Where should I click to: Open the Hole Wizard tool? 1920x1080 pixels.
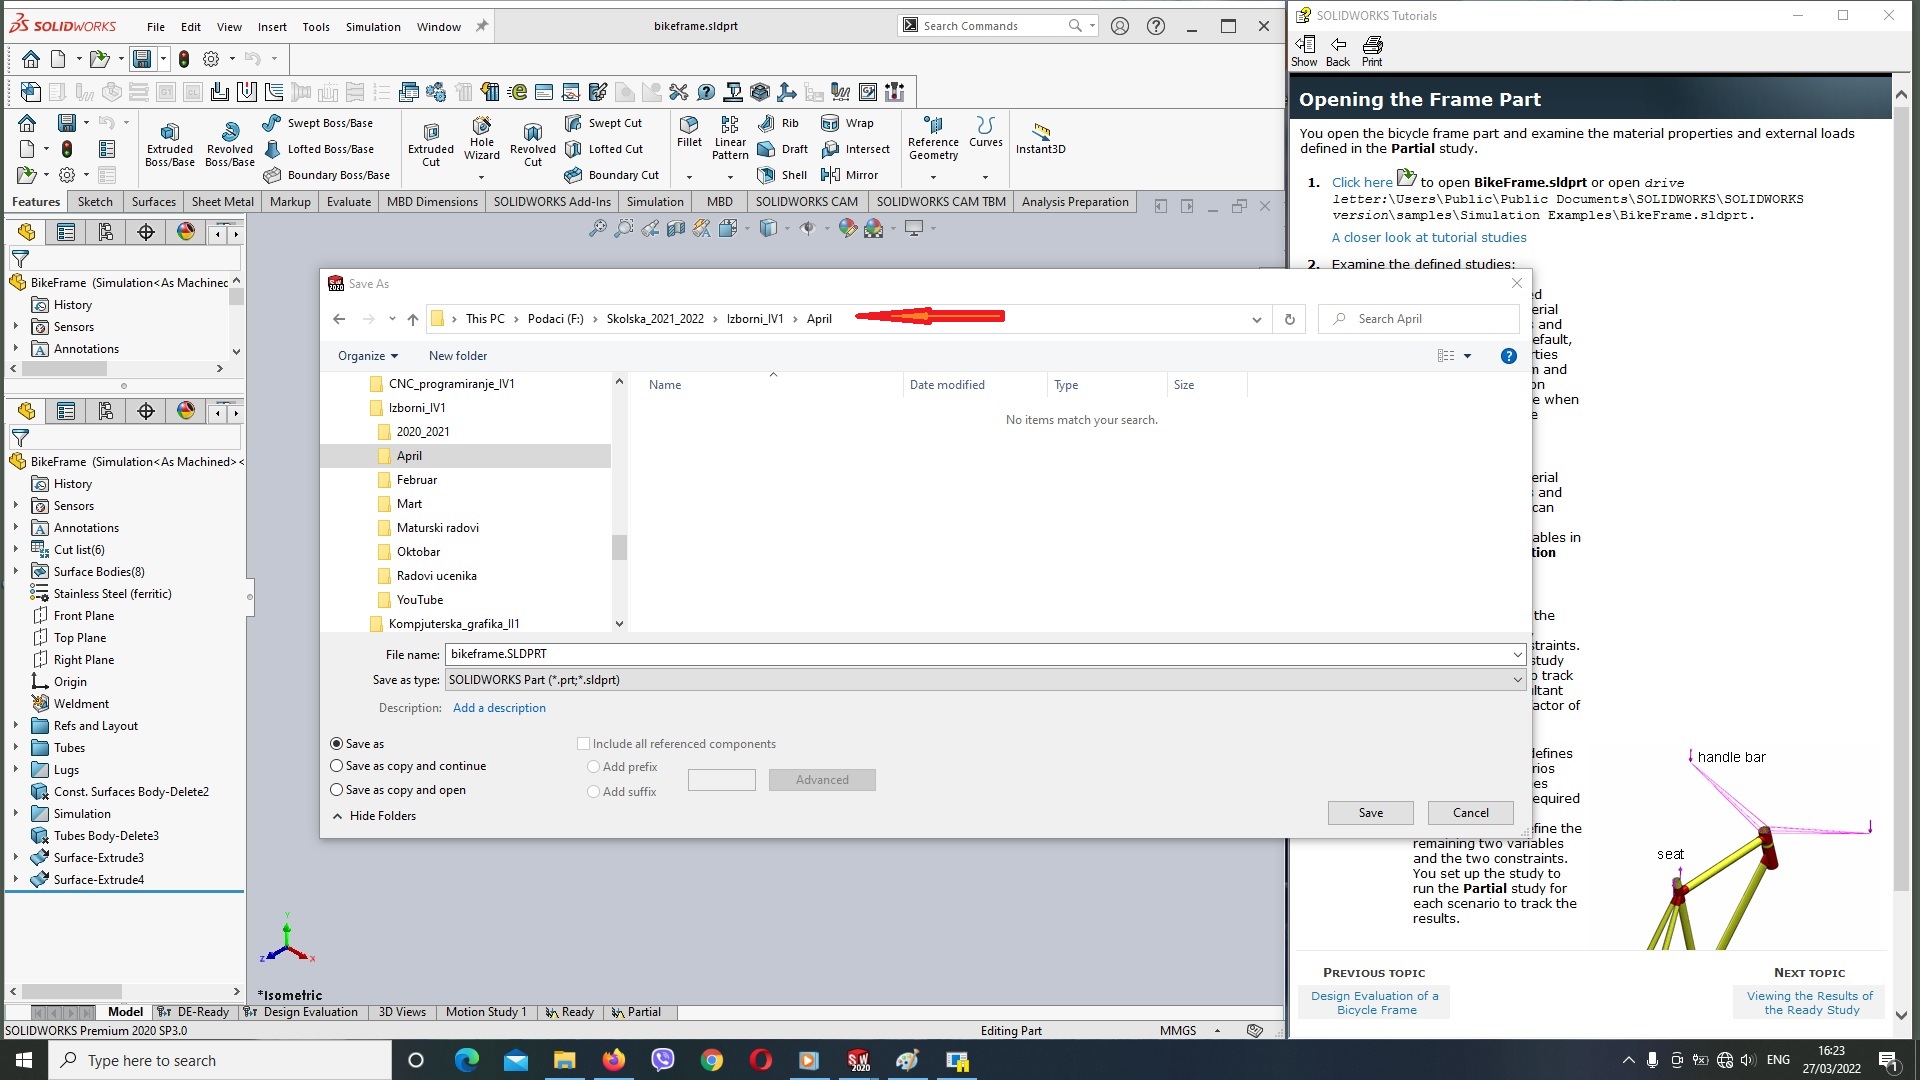click(481, 140)
